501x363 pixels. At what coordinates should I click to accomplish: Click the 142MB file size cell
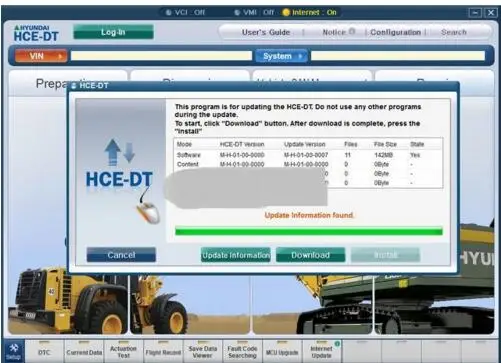click(383, 155)
